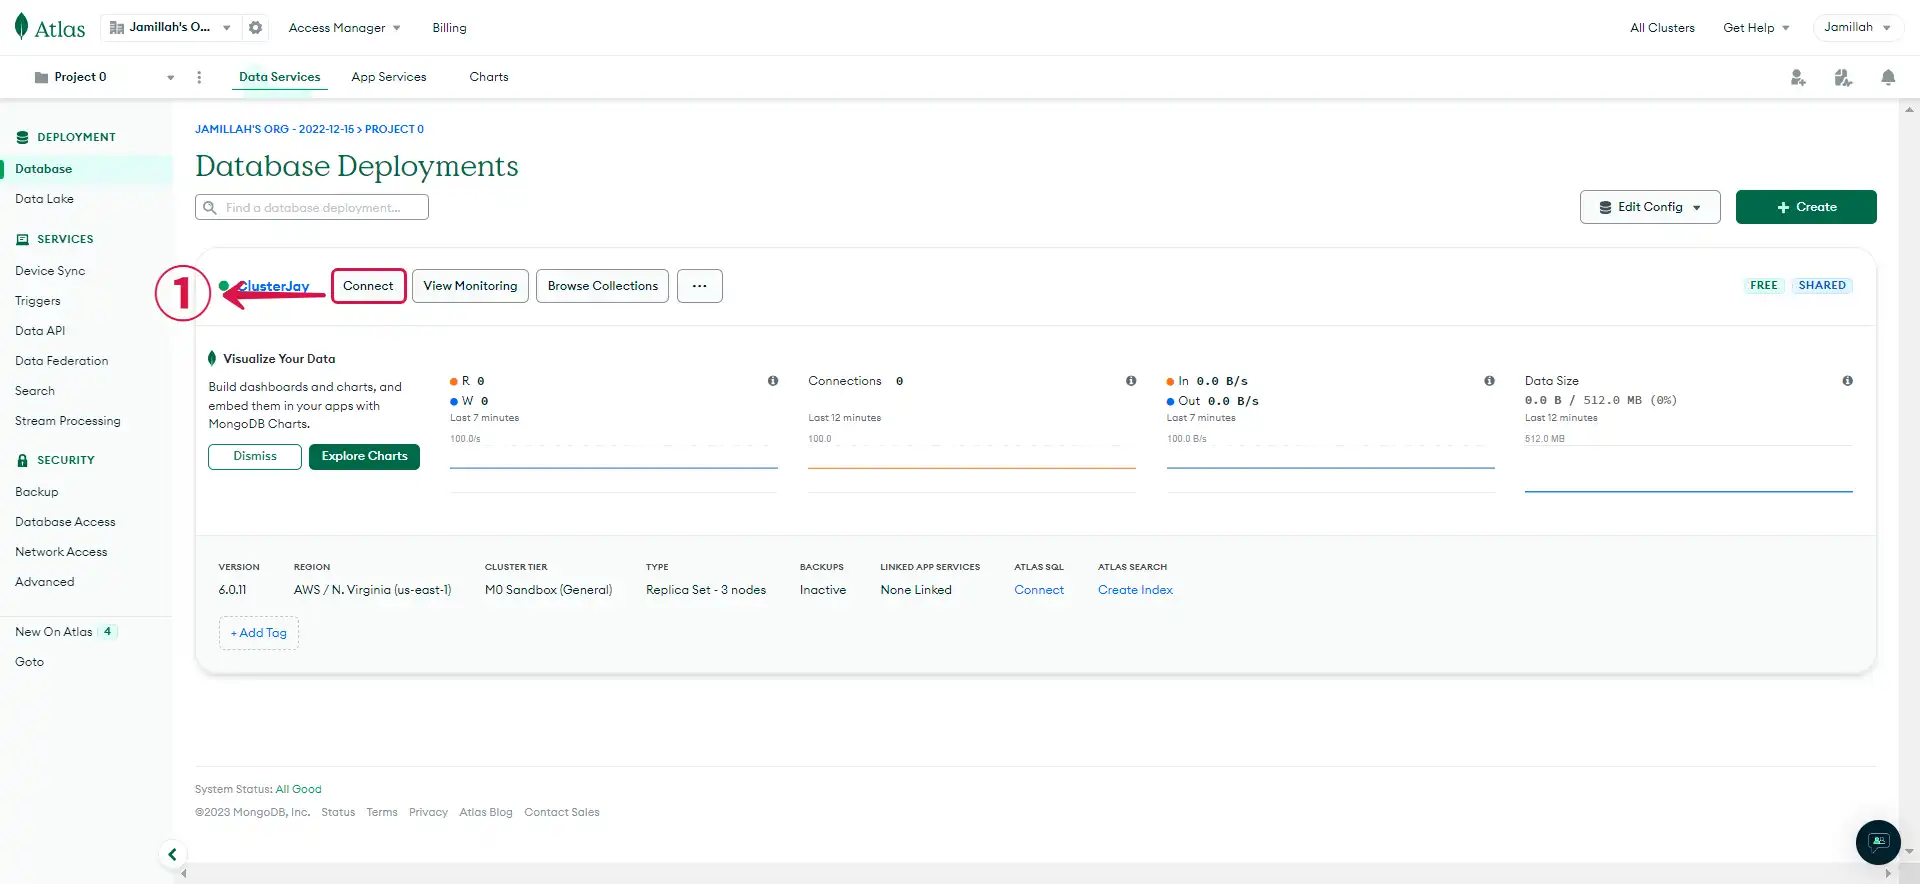This screenshot has height=884, width=1920.
Task: Open Backup in the sidebar
Action: tap(37, 492)
